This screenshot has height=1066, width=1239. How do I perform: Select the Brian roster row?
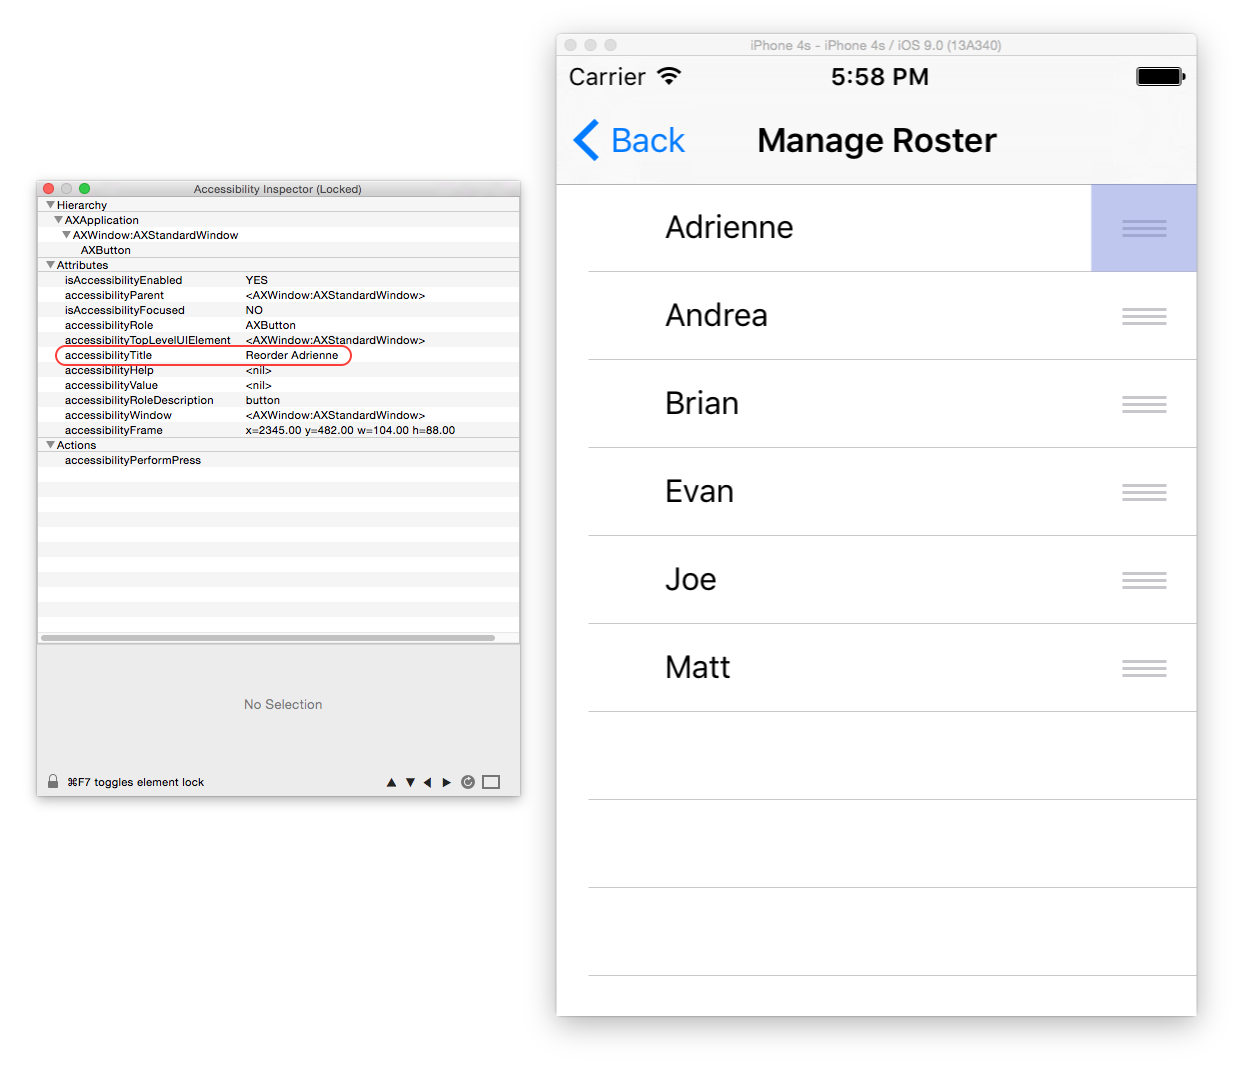(x=876, y=404)
